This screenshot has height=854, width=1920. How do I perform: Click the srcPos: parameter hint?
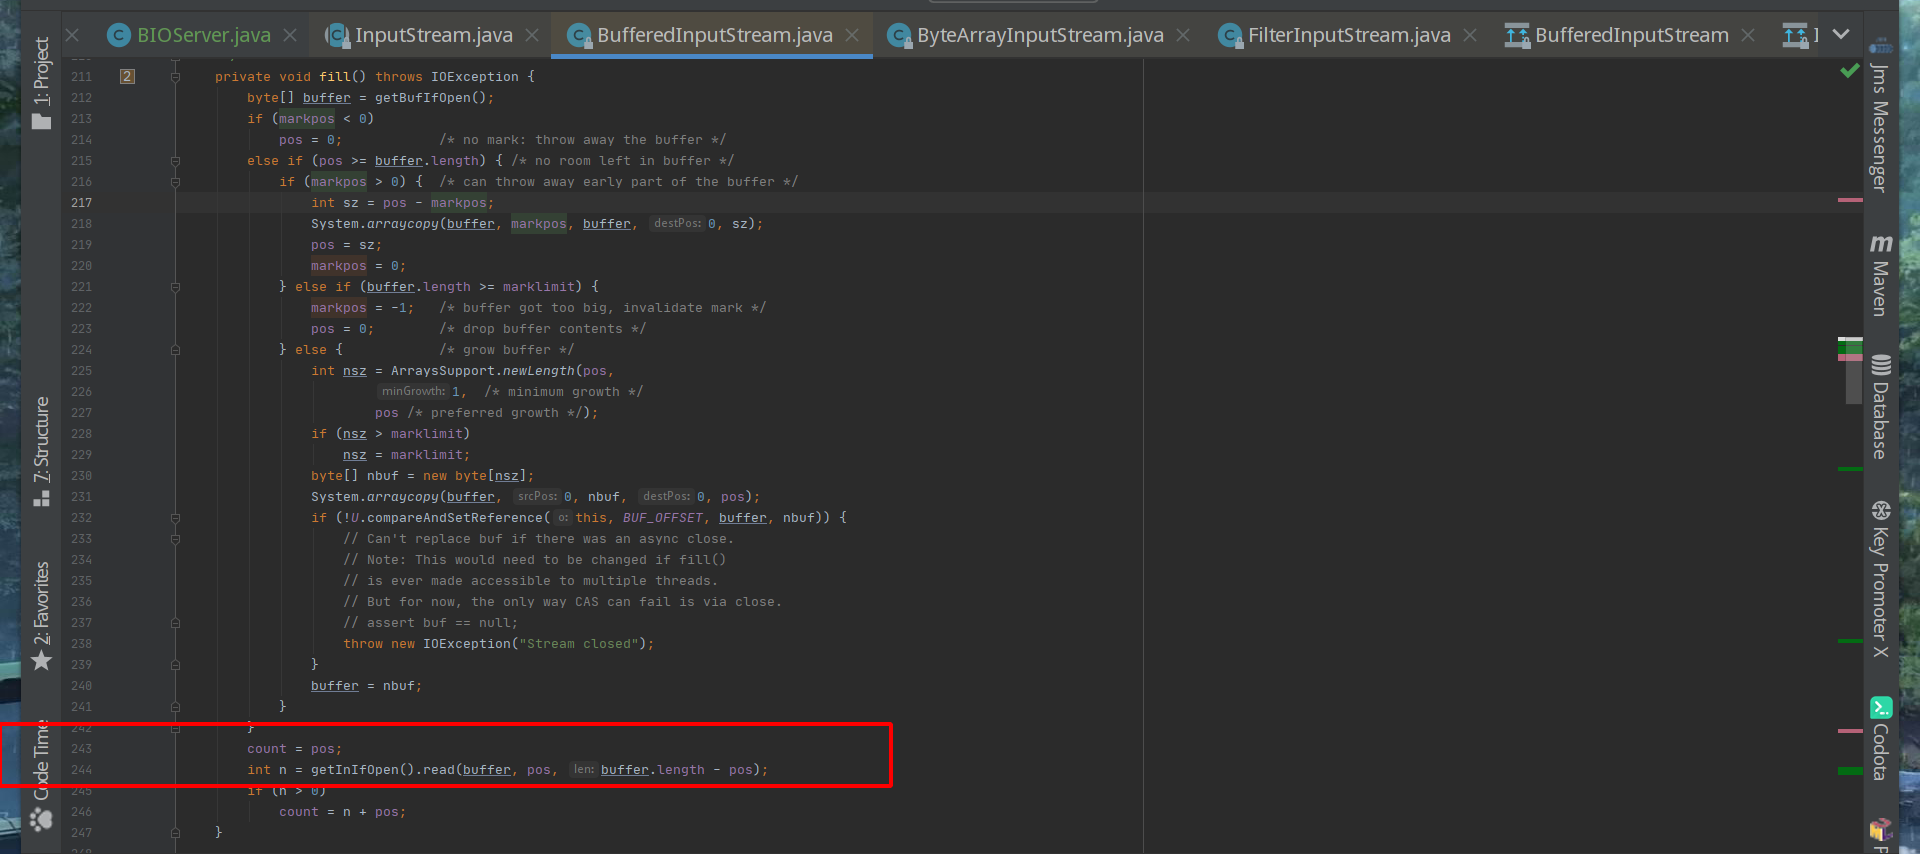click(x=537, y=496)
